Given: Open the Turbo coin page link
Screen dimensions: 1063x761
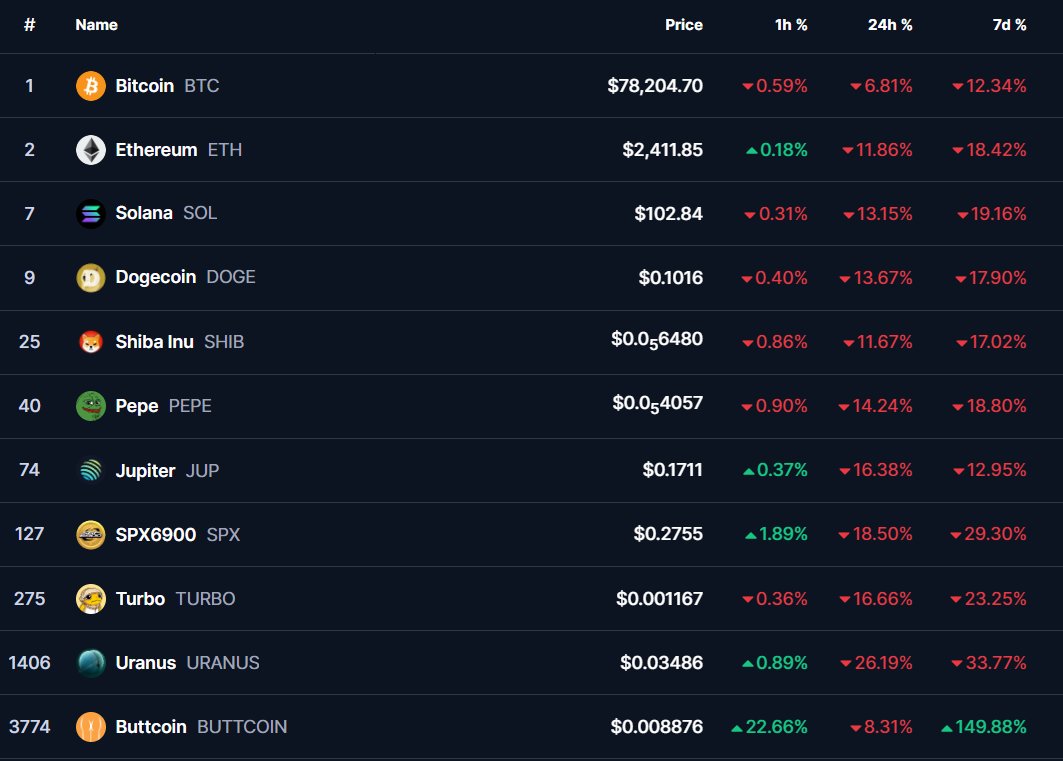Looking at the screenshot, I should coord(140,599).
